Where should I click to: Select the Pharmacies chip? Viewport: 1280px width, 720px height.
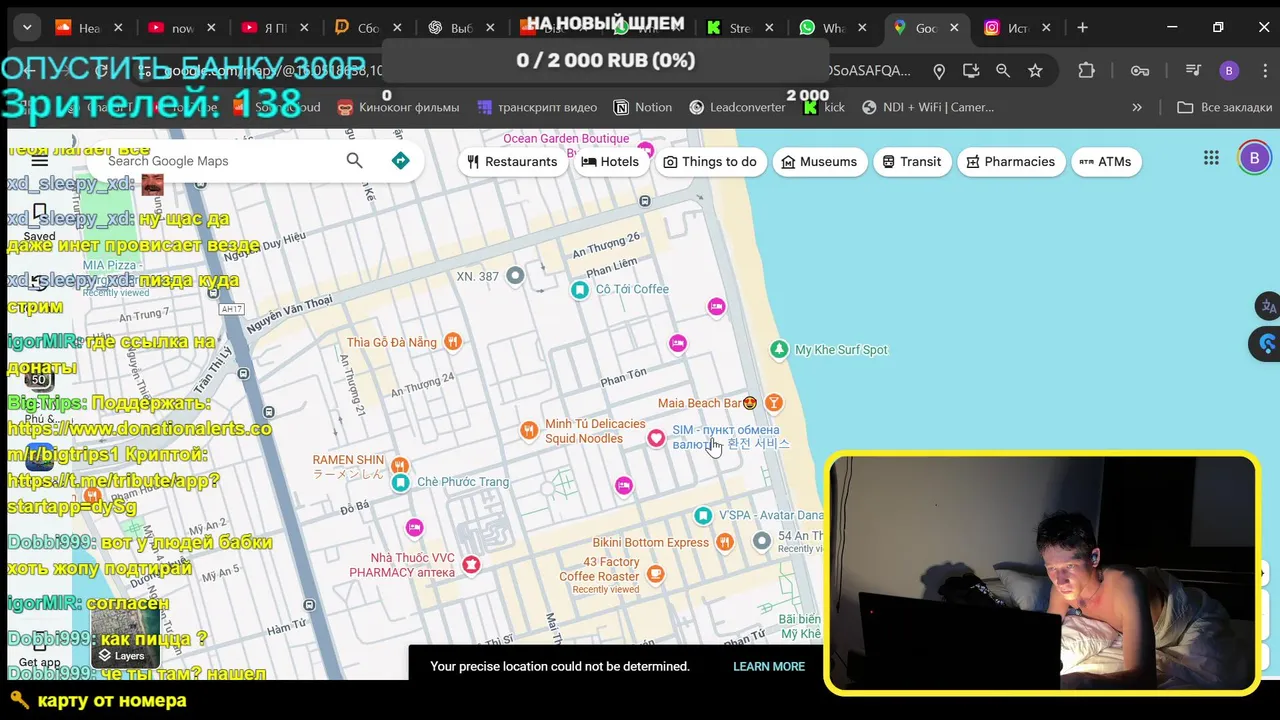[x=1011, y=161]
